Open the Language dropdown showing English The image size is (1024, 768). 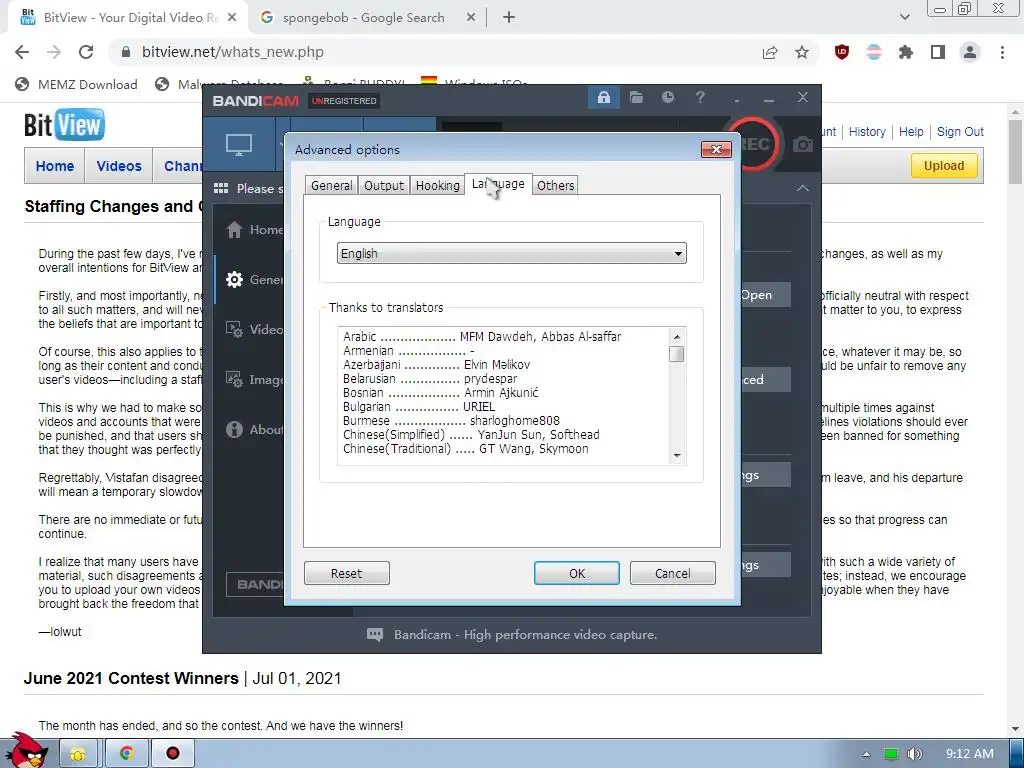[x=511, y=253]
